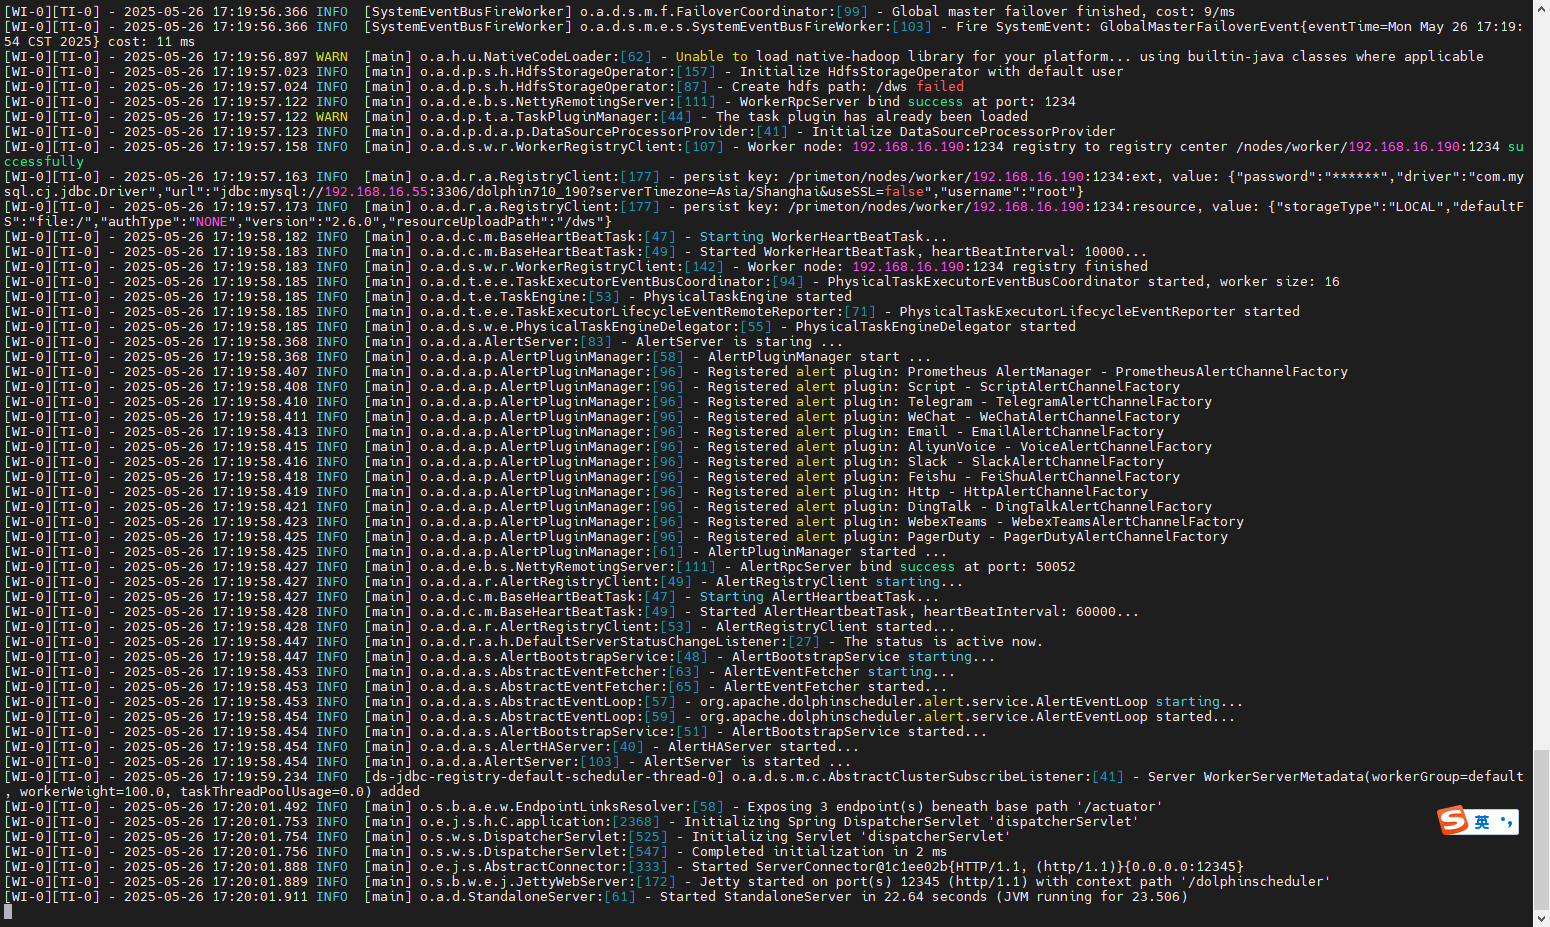Click the AlertRpcServer port number 50052
The width and height of the screenshot is (1550, 927).
[1055, 567]
